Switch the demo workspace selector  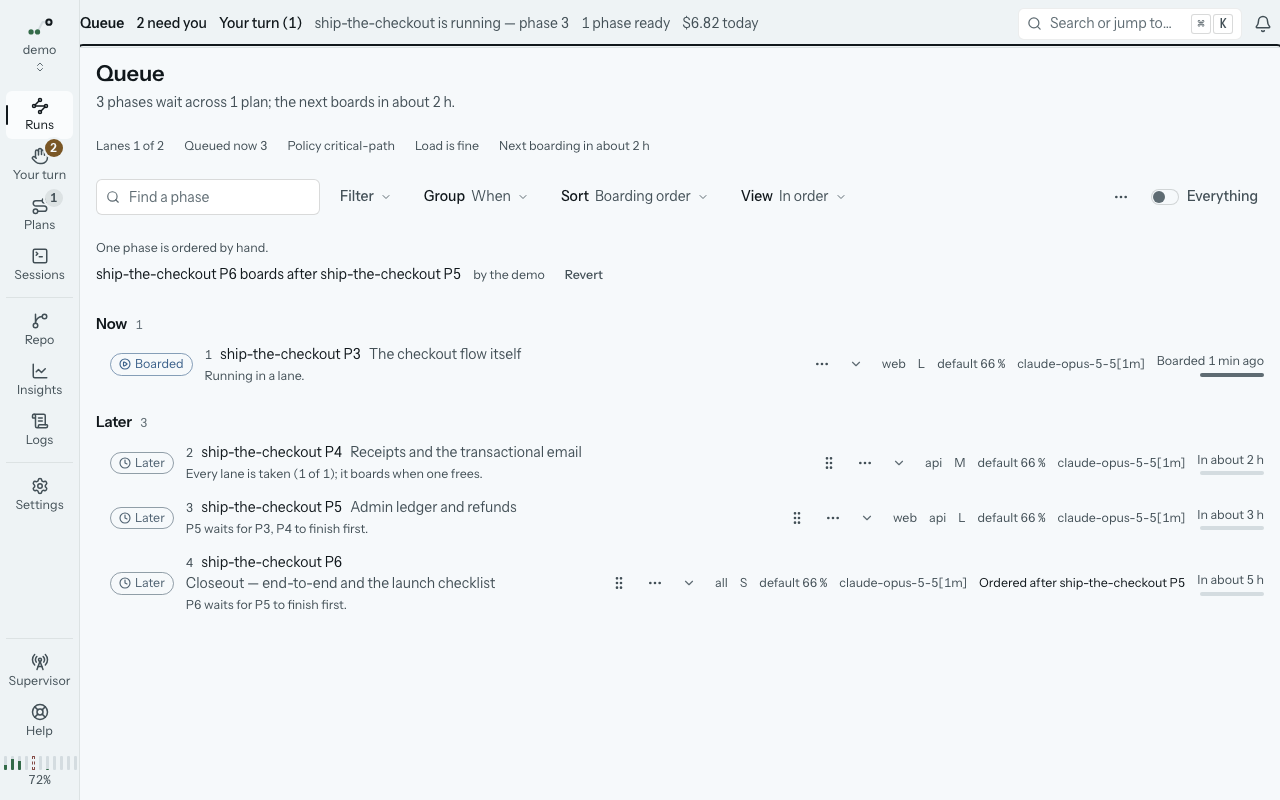tap(39, 45)
